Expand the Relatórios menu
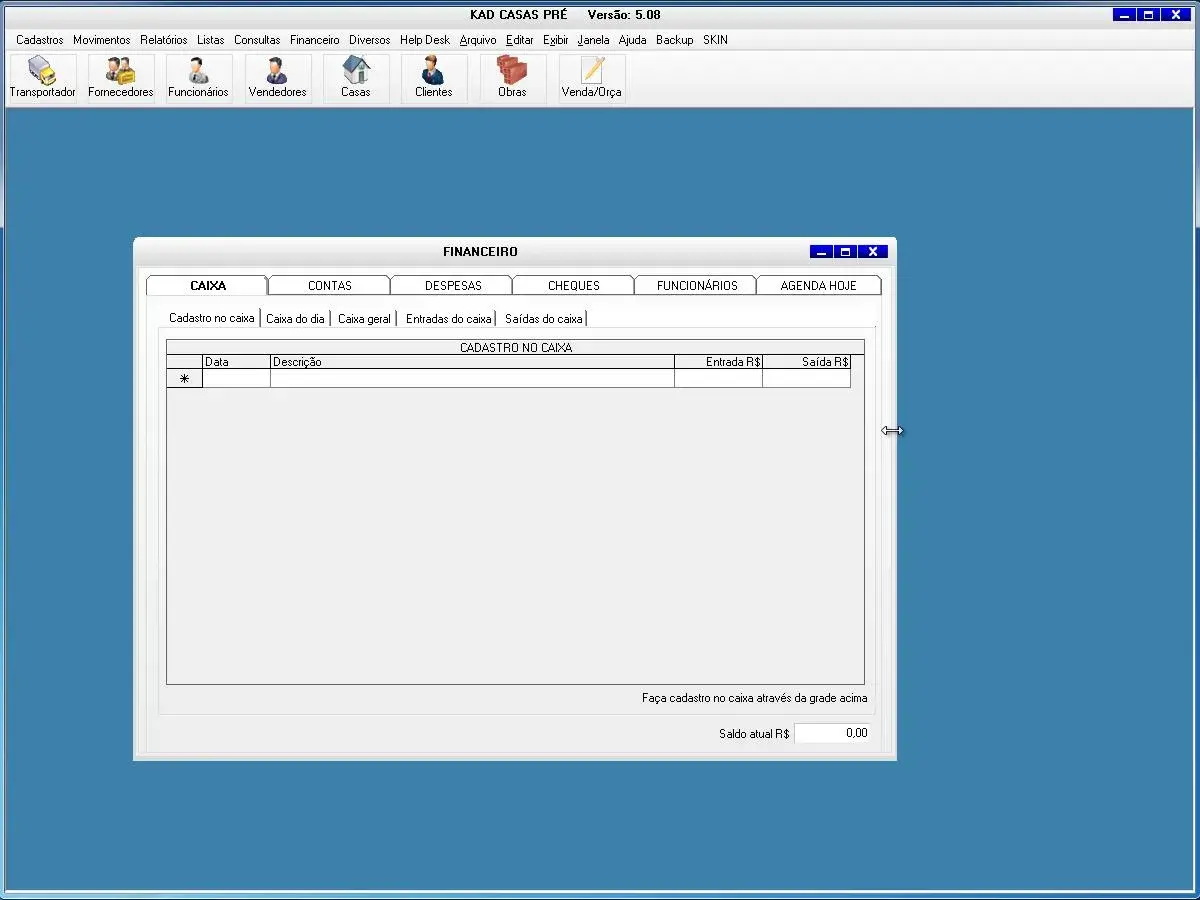1200x900 pixels. click(x=164, y=40)
